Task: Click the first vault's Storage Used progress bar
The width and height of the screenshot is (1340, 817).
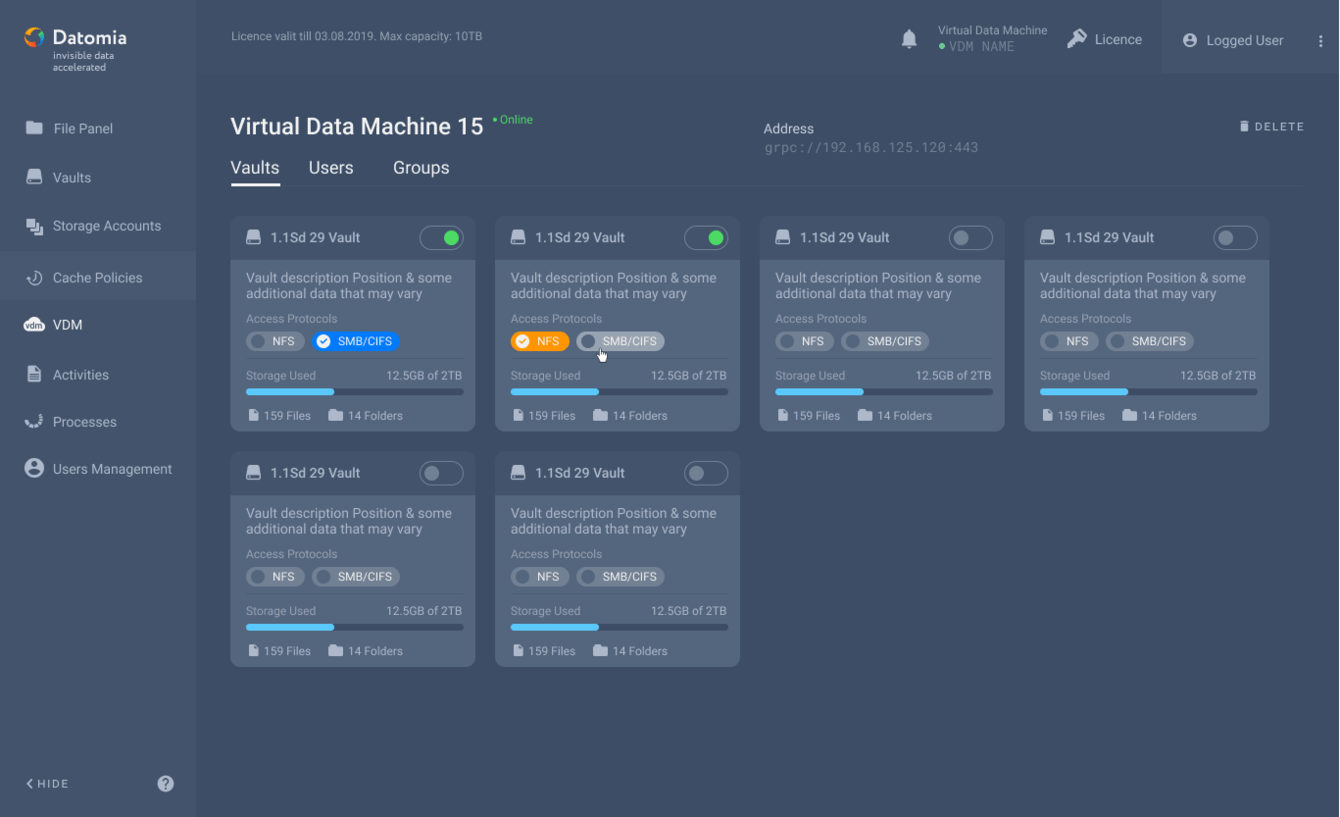Action: pyautogui.click(x=354, y=392)
